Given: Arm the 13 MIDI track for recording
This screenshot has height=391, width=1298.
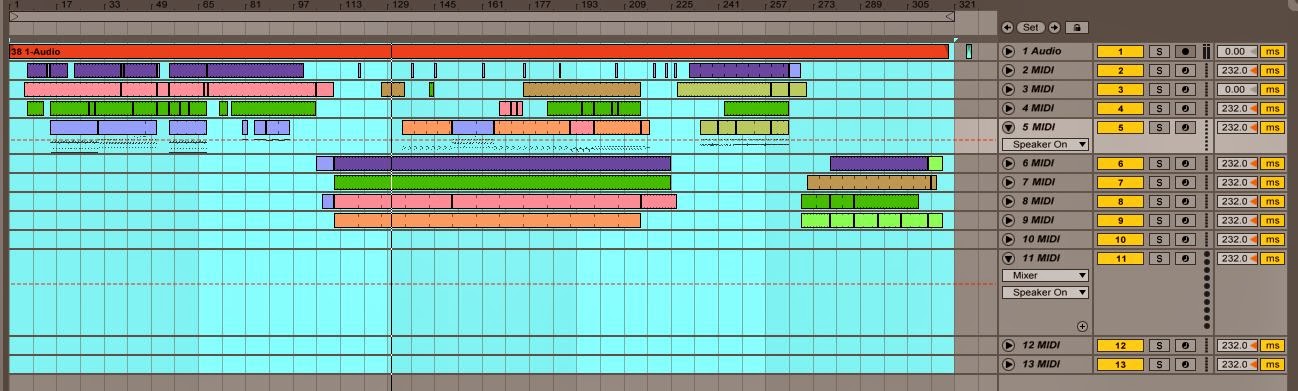Looking at the screenshot, I should click(1186, 364).
